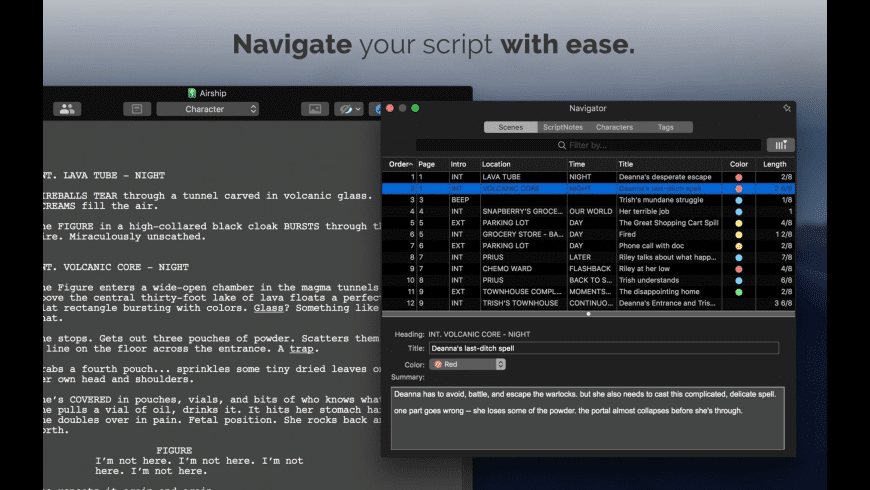Viewport: 870px width, 490px height.
Task: Select The Great Shopping Cart Spill title
Action: click(x=669, y=223)
